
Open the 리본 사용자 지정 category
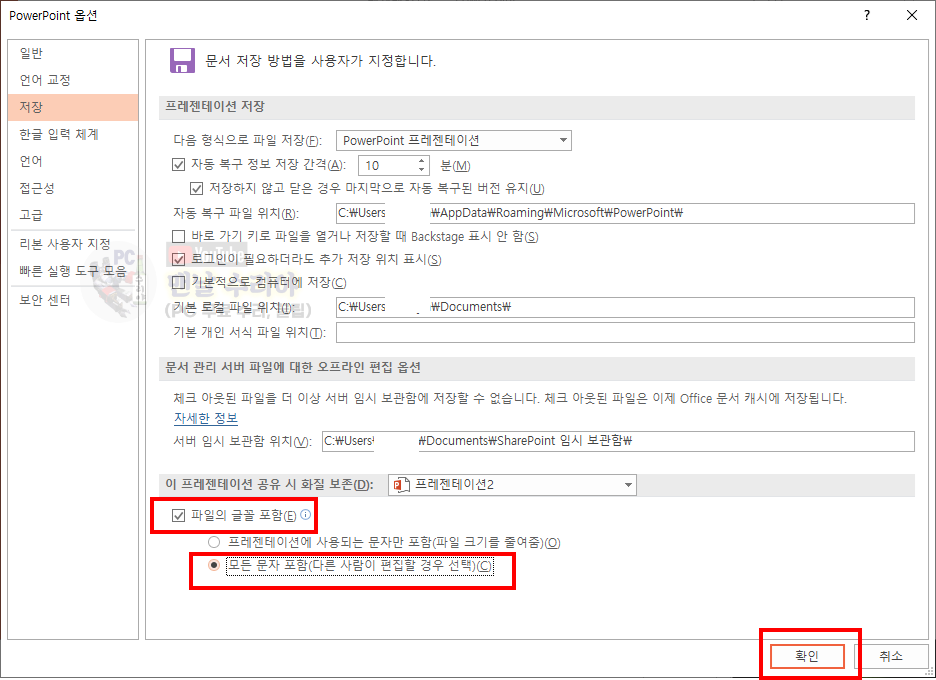click(73, 244)
